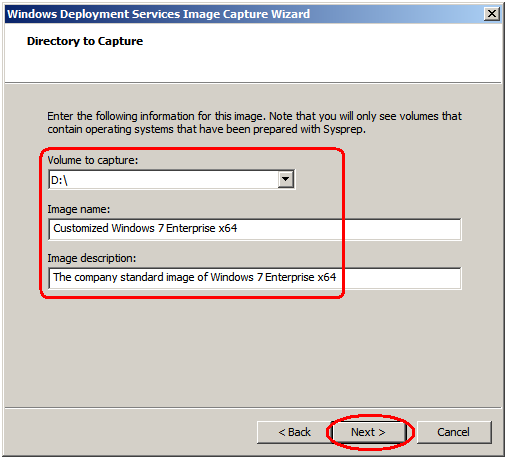Image resolution: width=507 pixels, height=459 pixels.
Task: Click the 'D:\' text in volume selector
Action: [x=59, y=180]
